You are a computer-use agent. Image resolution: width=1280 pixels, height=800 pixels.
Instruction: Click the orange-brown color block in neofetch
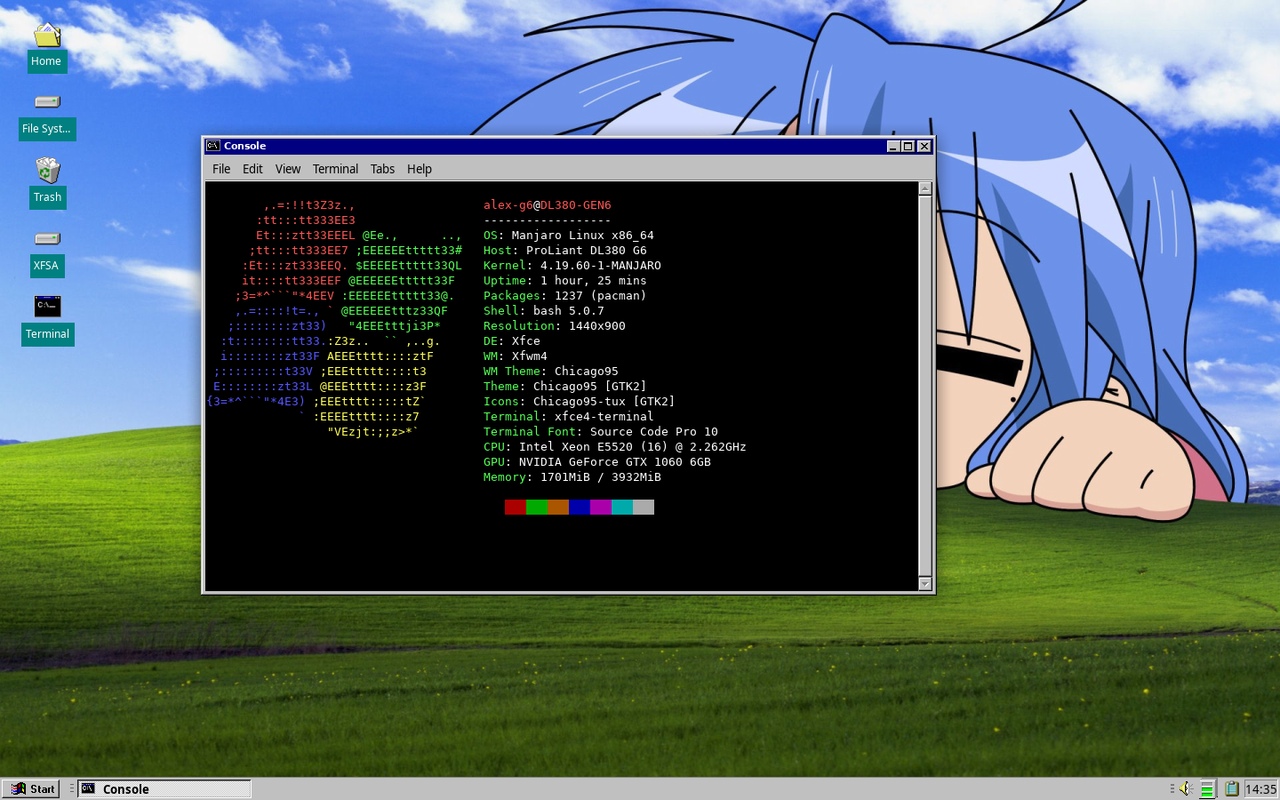(x=558, y=507)
